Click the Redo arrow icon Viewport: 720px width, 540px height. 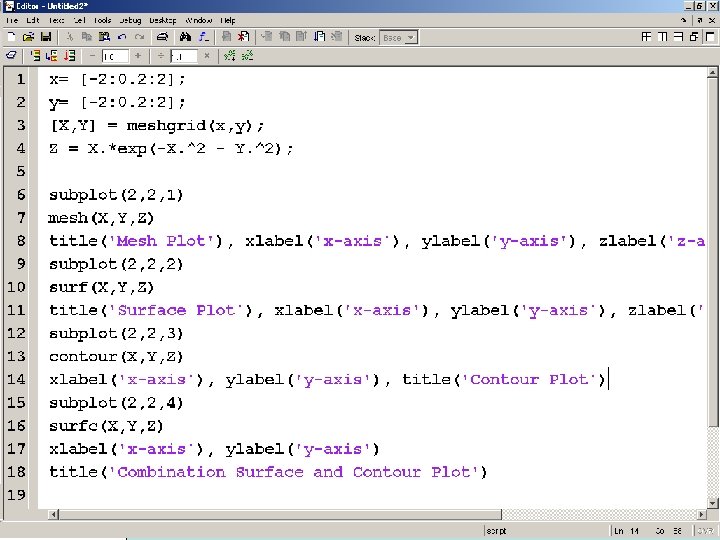[x=140, y=37]
